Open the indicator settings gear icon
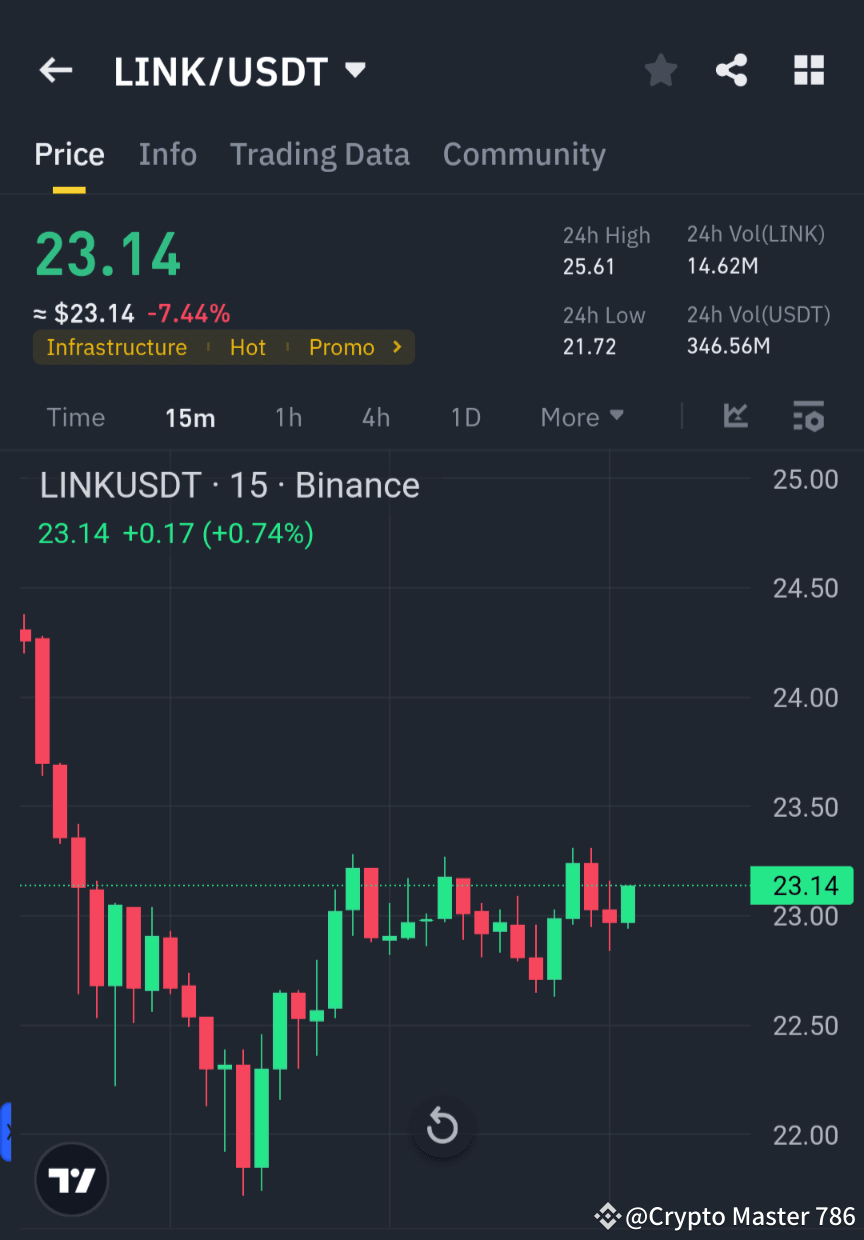Viewport: 864px width, 1240px height. [x=808, y=416]
